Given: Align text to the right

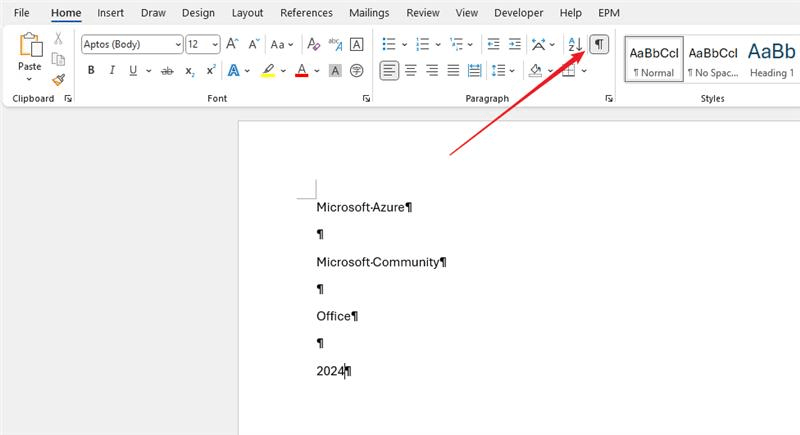Looking at the screenshot, I should coord(432,70).
